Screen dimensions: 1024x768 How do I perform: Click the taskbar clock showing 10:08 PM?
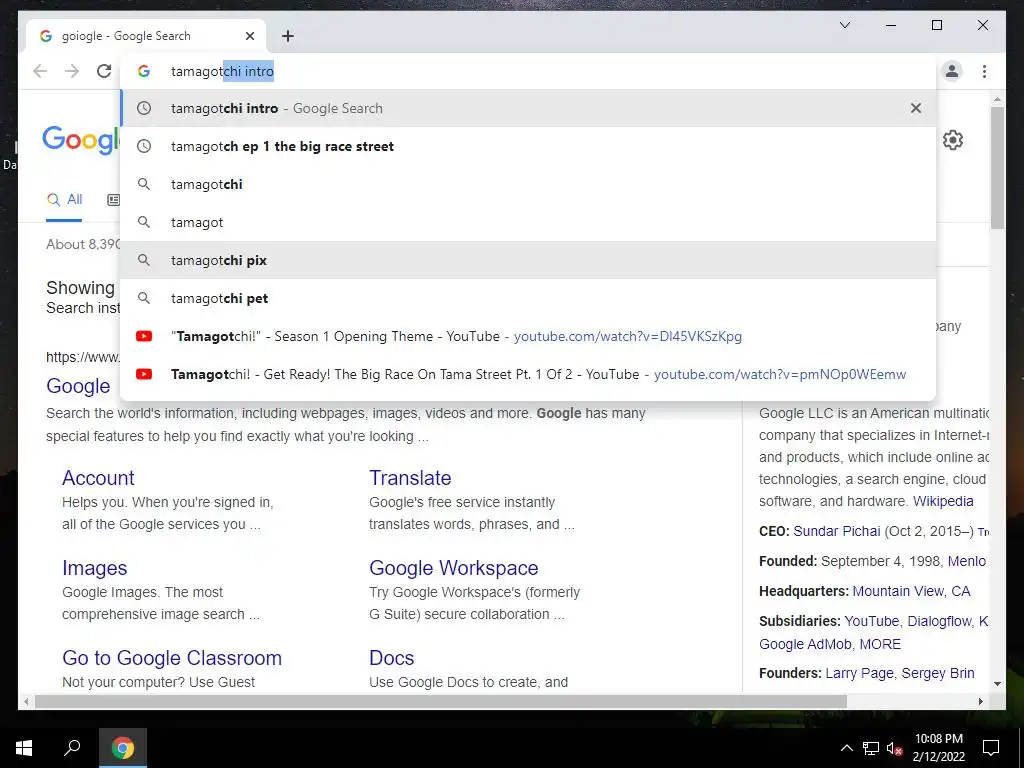pos(938,748)
